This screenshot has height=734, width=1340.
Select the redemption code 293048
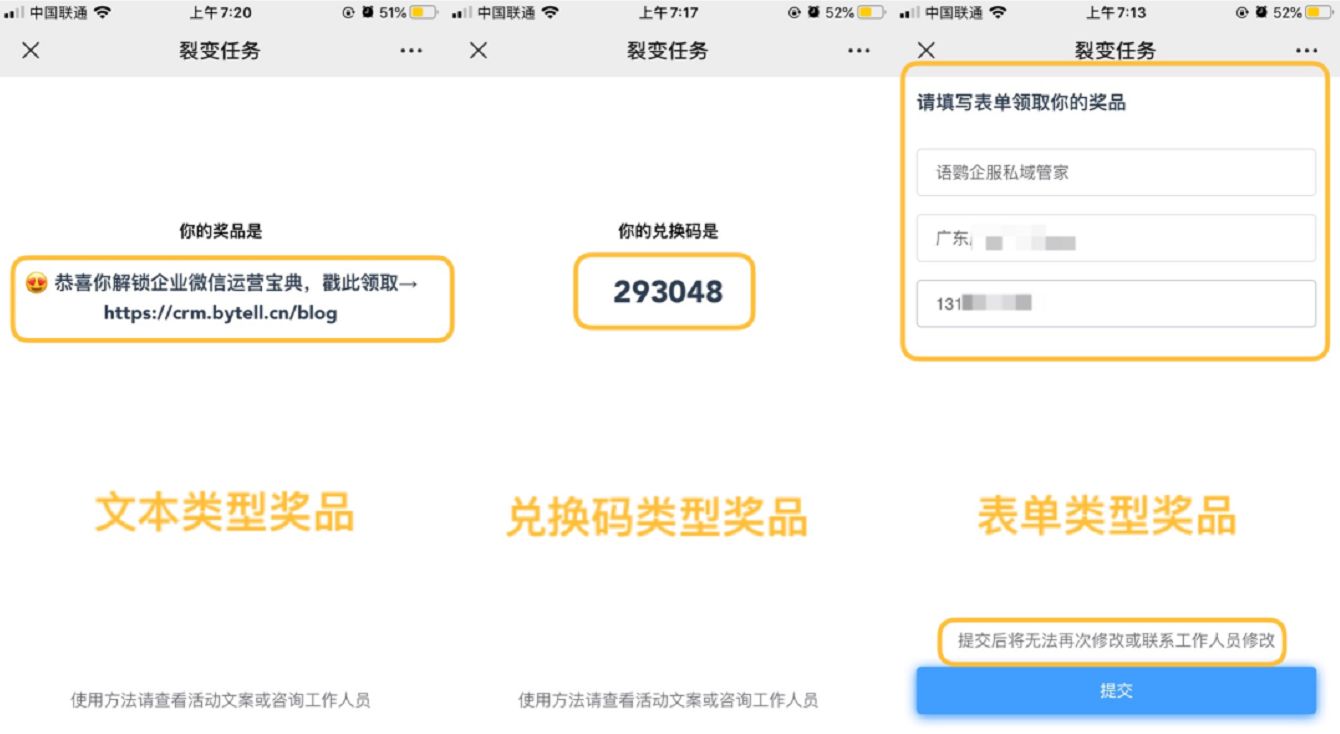(667, 291)
